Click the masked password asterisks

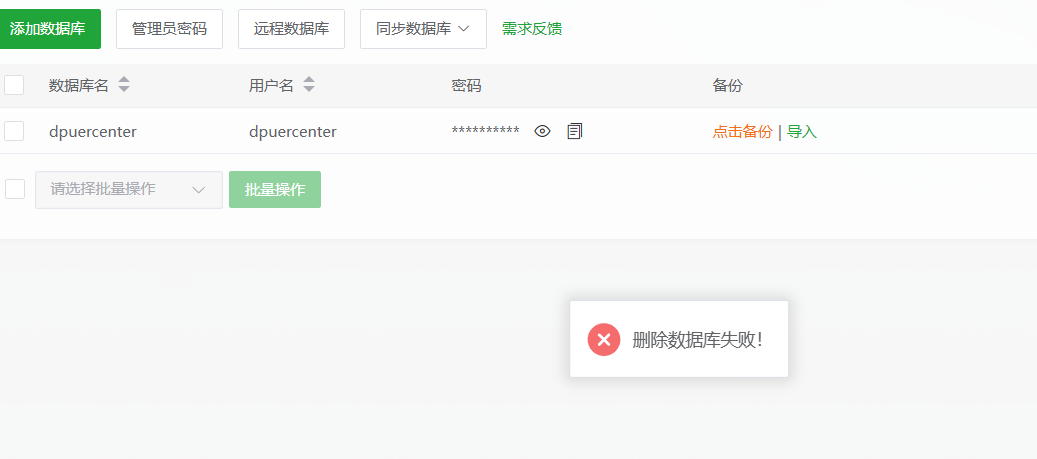pos(485,131)
